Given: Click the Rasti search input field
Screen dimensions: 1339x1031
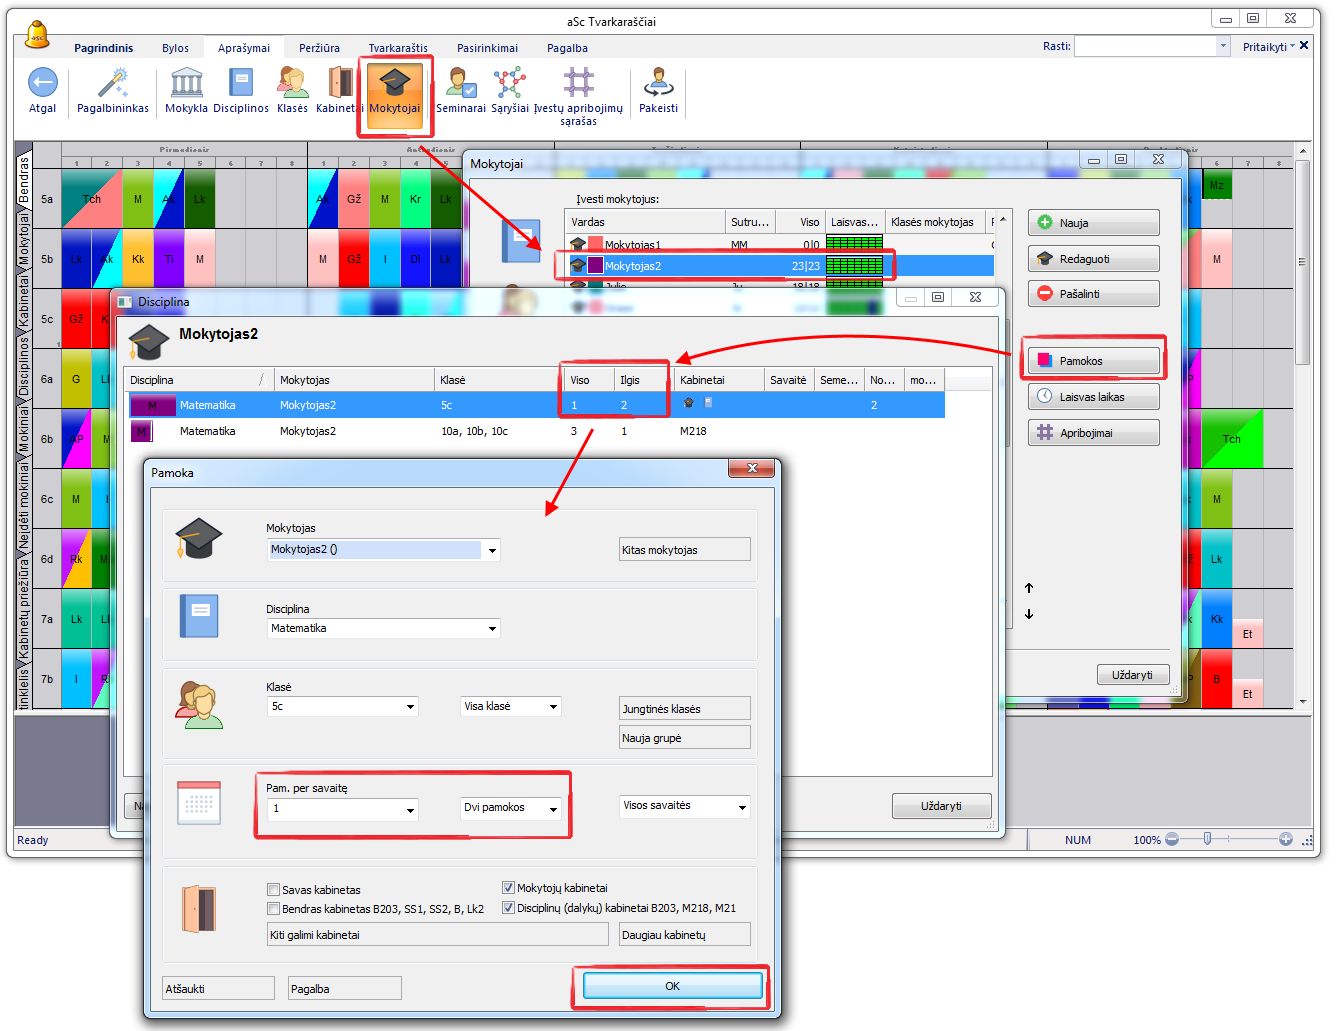Looking at the screenshot, I should (1145, 46).
